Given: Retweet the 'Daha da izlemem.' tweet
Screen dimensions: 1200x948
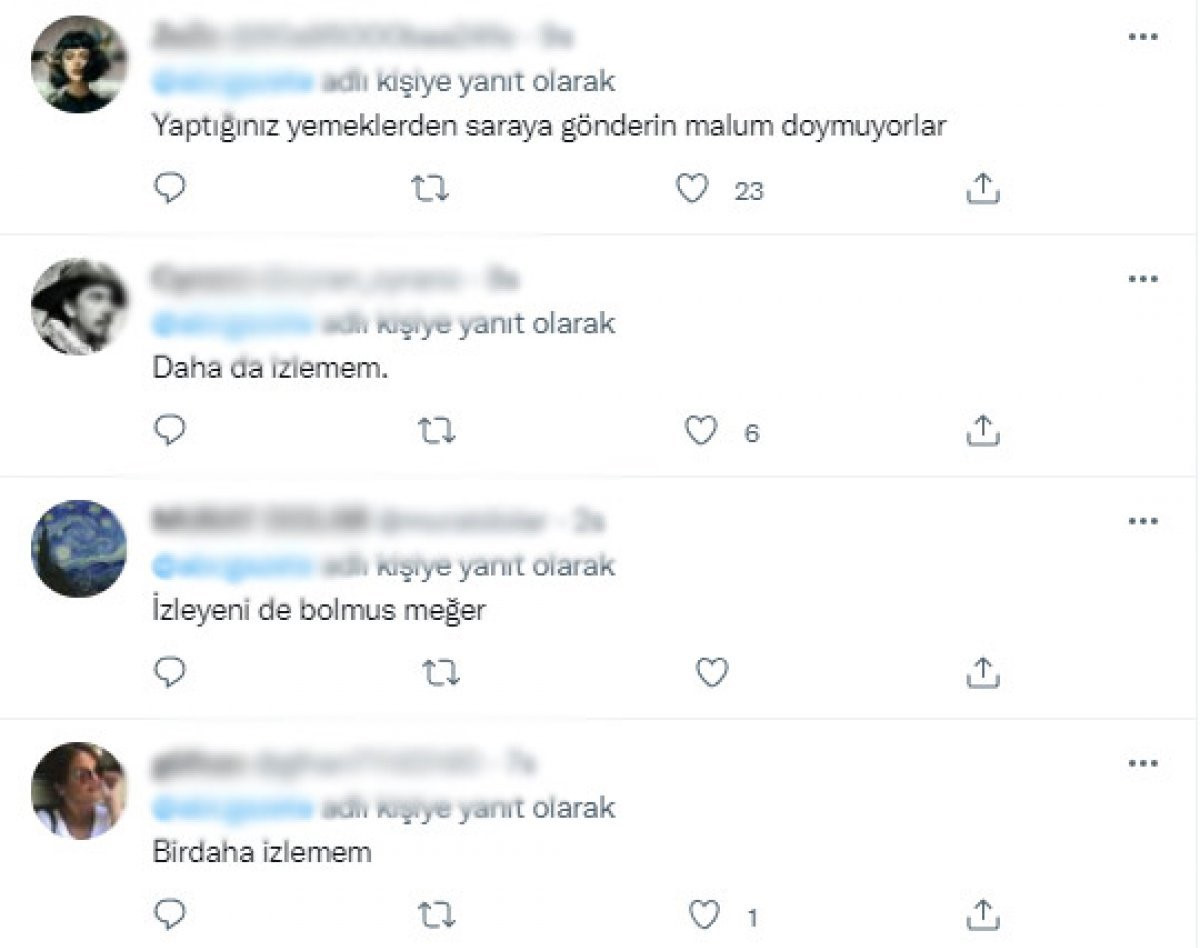Looking at the screenshot, I should (437, 430).
